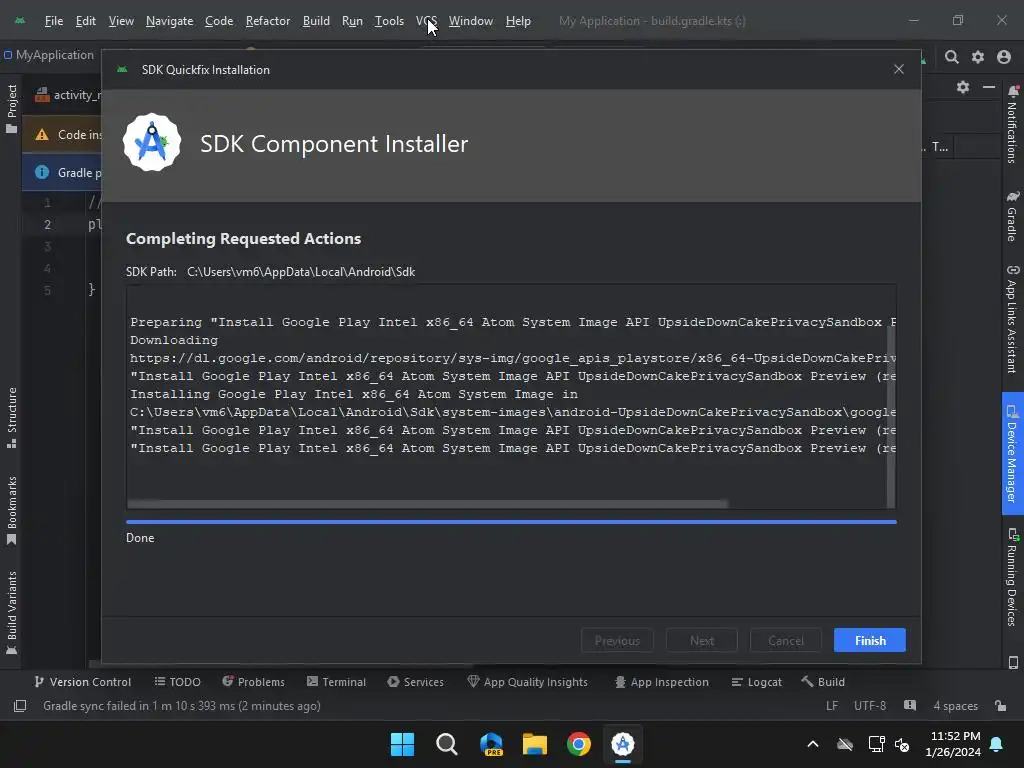The image size is (1024, 768).
Task: Click the user account avatar icon
Action: point(1004,57)
